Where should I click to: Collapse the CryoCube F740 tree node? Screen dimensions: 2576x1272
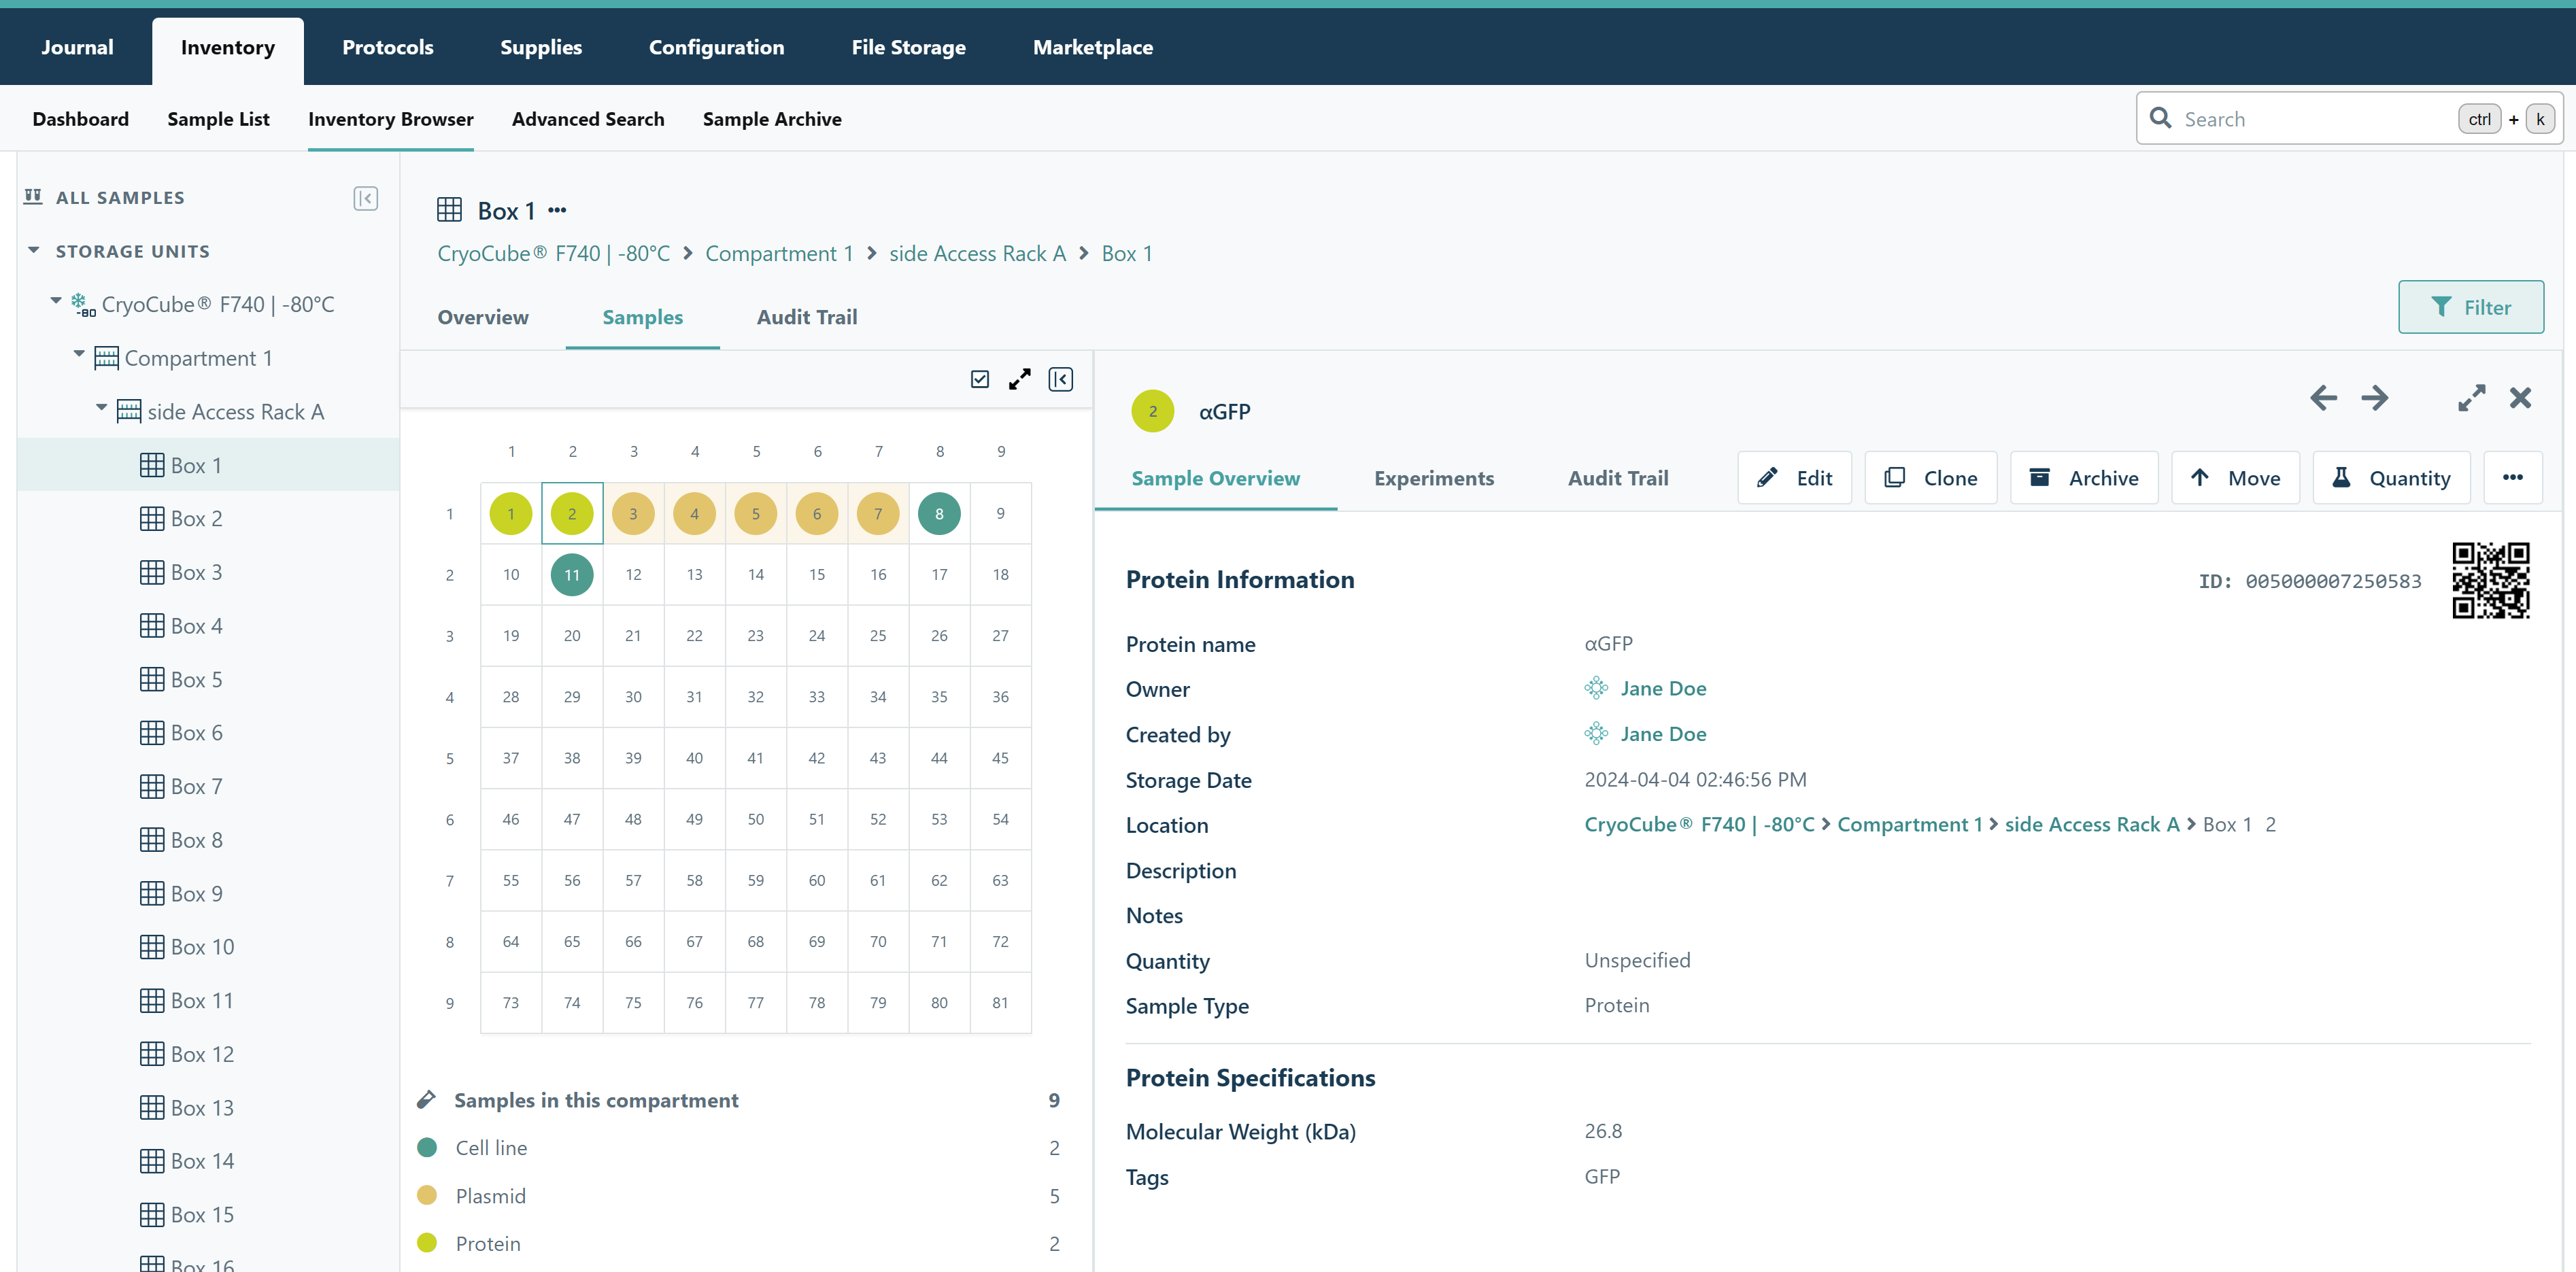click(x=56, y=300)
